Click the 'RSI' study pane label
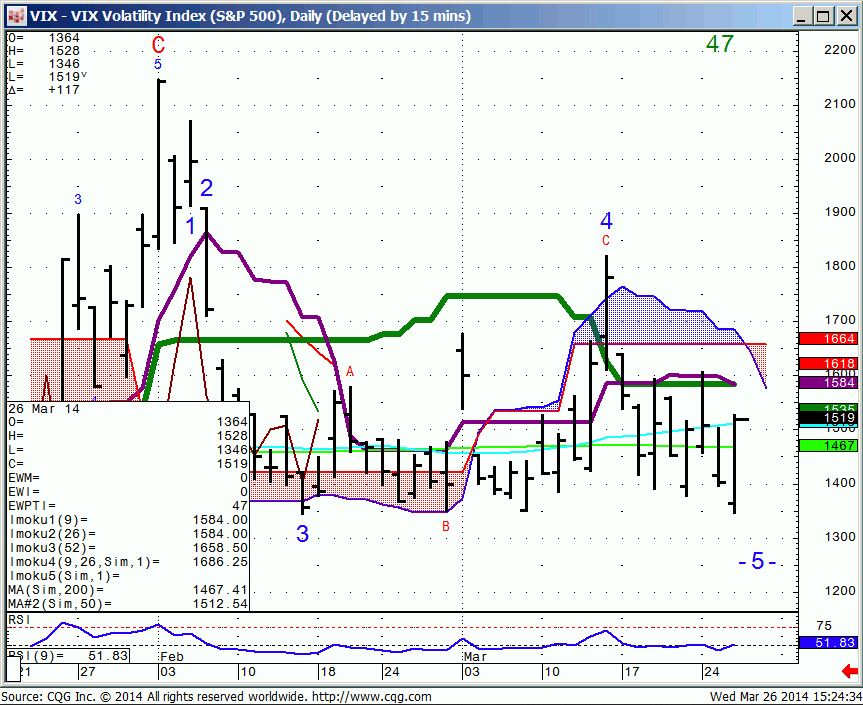Viewport: 863px width, 705px height. 20,620
